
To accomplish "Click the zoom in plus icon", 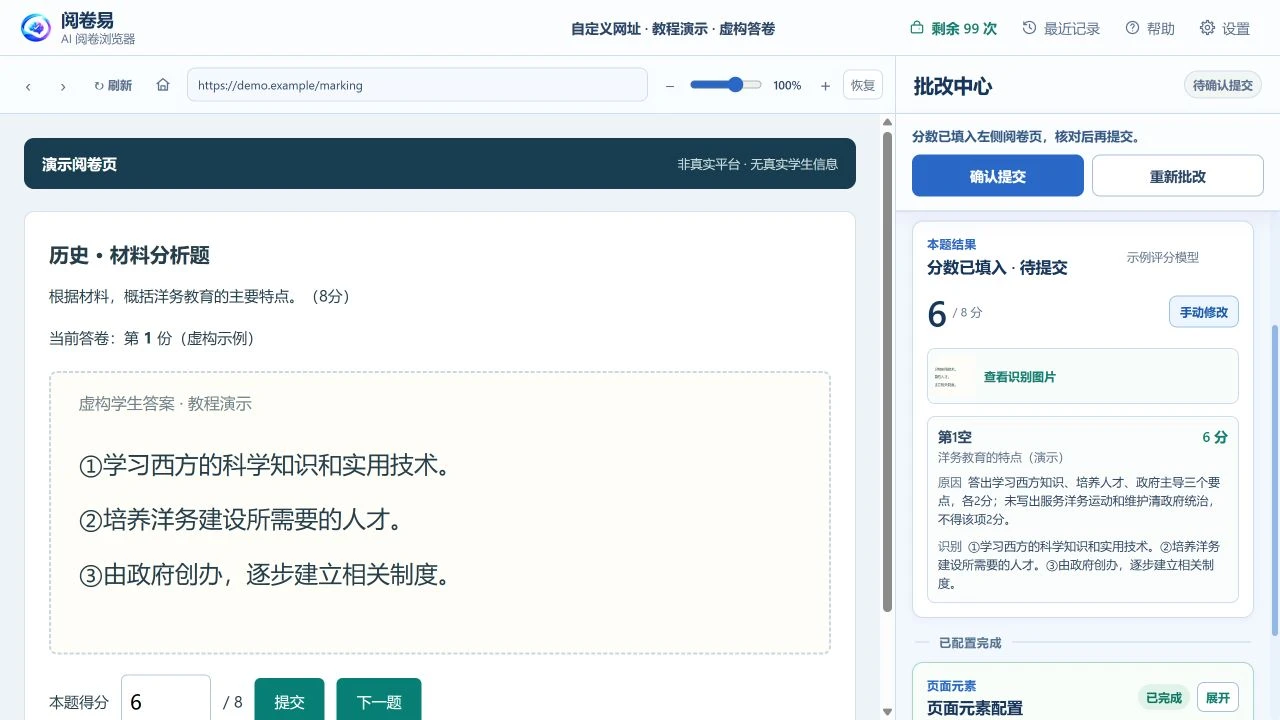I will (825, 86).
